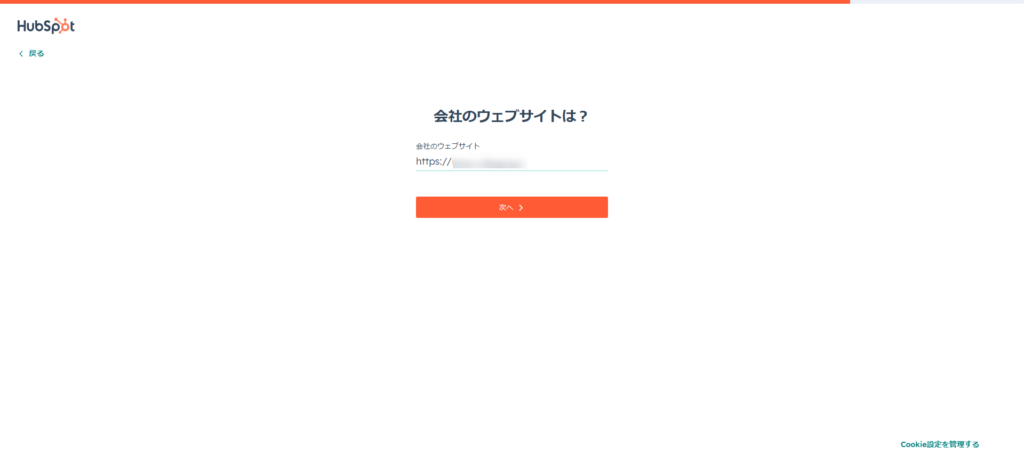The height and width of the screenshot is (463, 1024).
Task: Click empty end of website input field
Action: pos(567,161)
